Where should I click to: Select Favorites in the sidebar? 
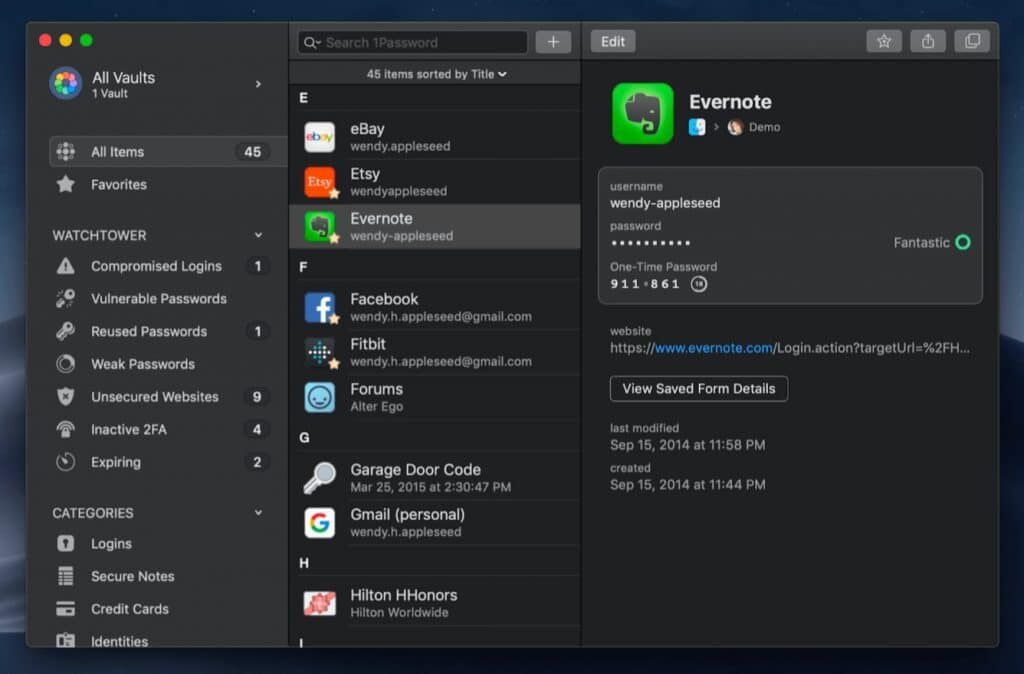tap(119, 184)
